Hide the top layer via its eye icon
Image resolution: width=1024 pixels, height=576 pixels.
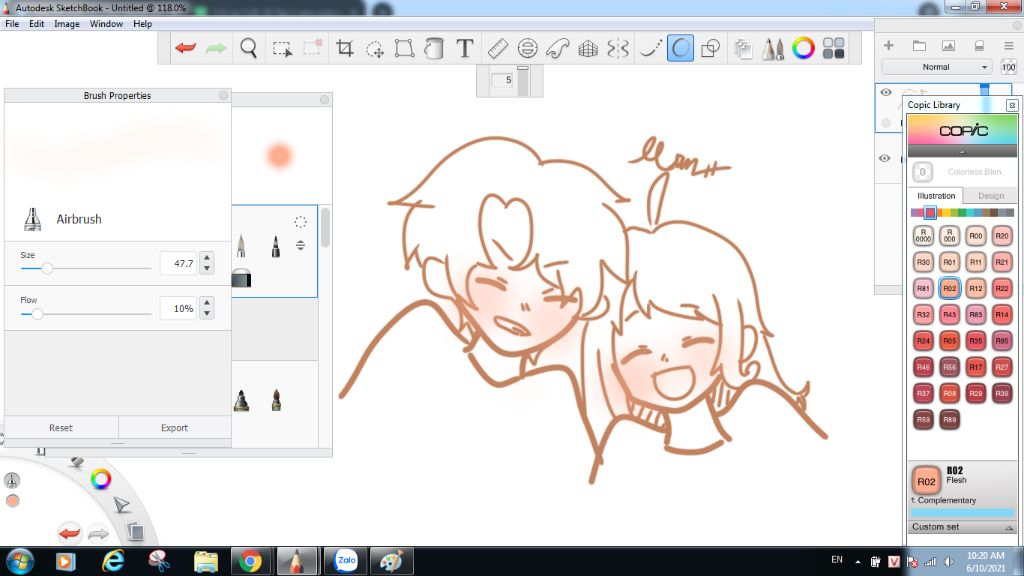(886, 92)
